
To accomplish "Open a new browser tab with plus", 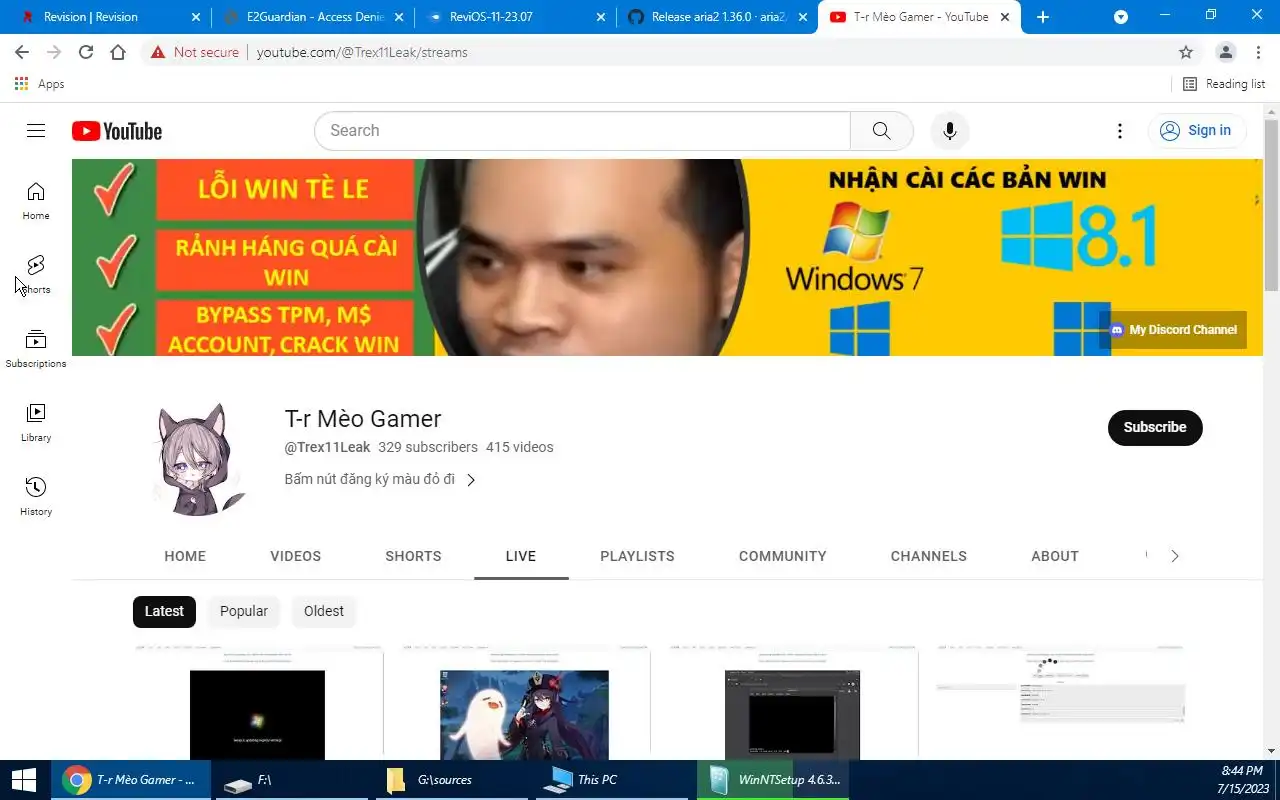I will 1043,17.
